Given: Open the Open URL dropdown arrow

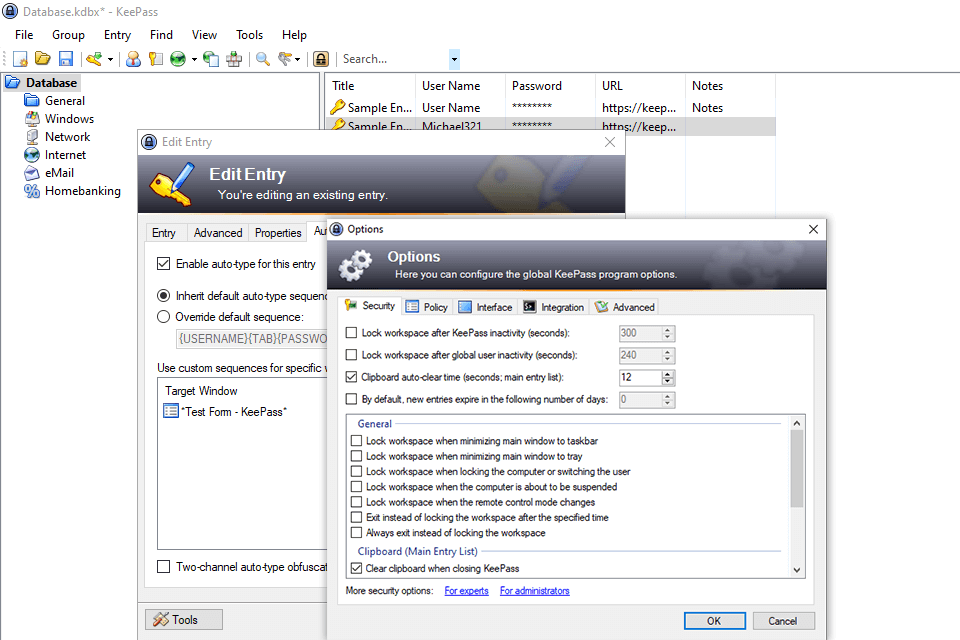Looking at the screenshot, I should tap(194, 59).
